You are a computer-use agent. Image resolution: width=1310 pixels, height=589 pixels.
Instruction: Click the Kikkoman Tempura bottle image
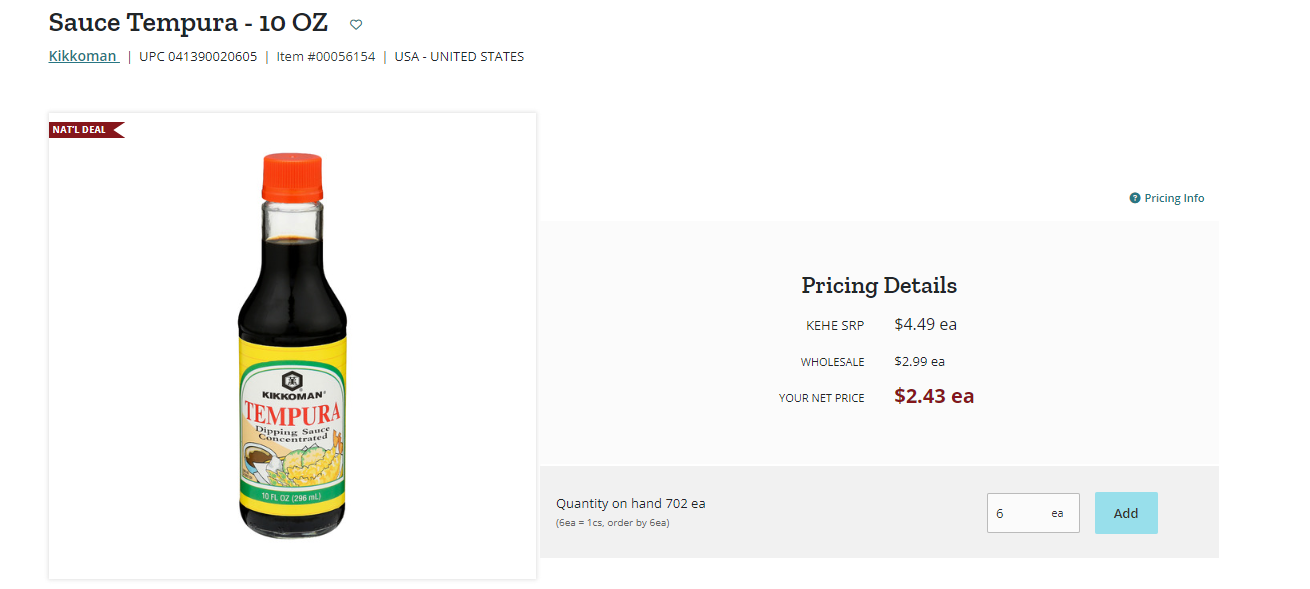pyautogui.click(x=292, y=346)
